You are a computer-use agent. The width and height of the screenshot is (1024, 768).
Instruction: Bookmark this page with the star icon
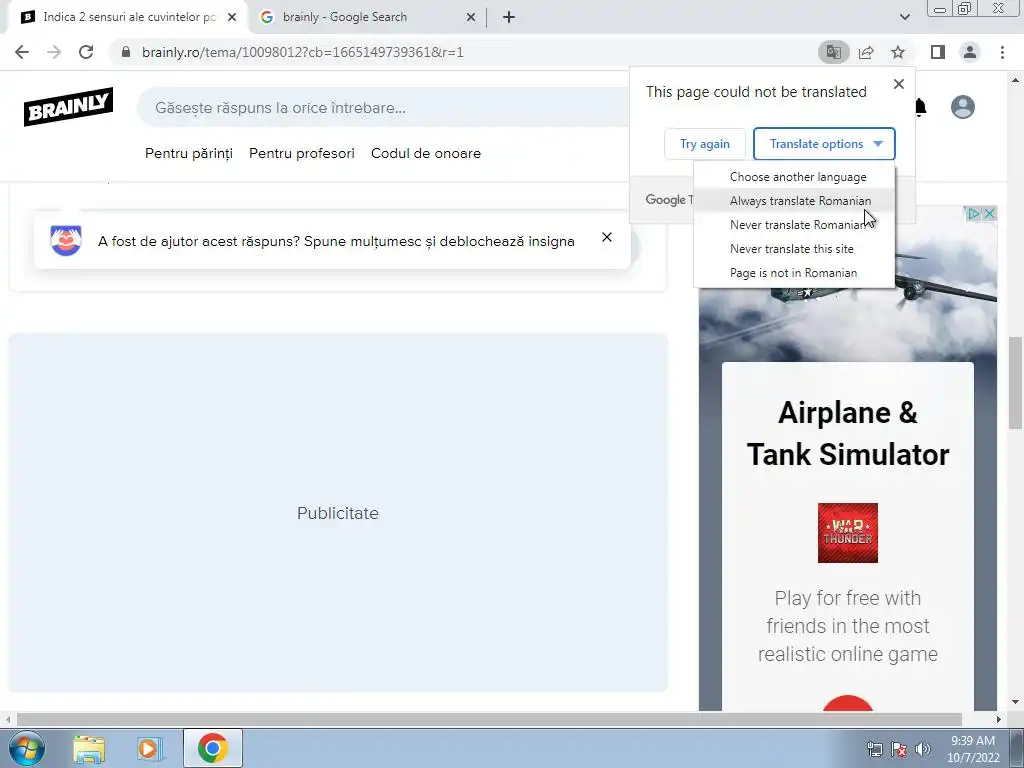[898, 52]
